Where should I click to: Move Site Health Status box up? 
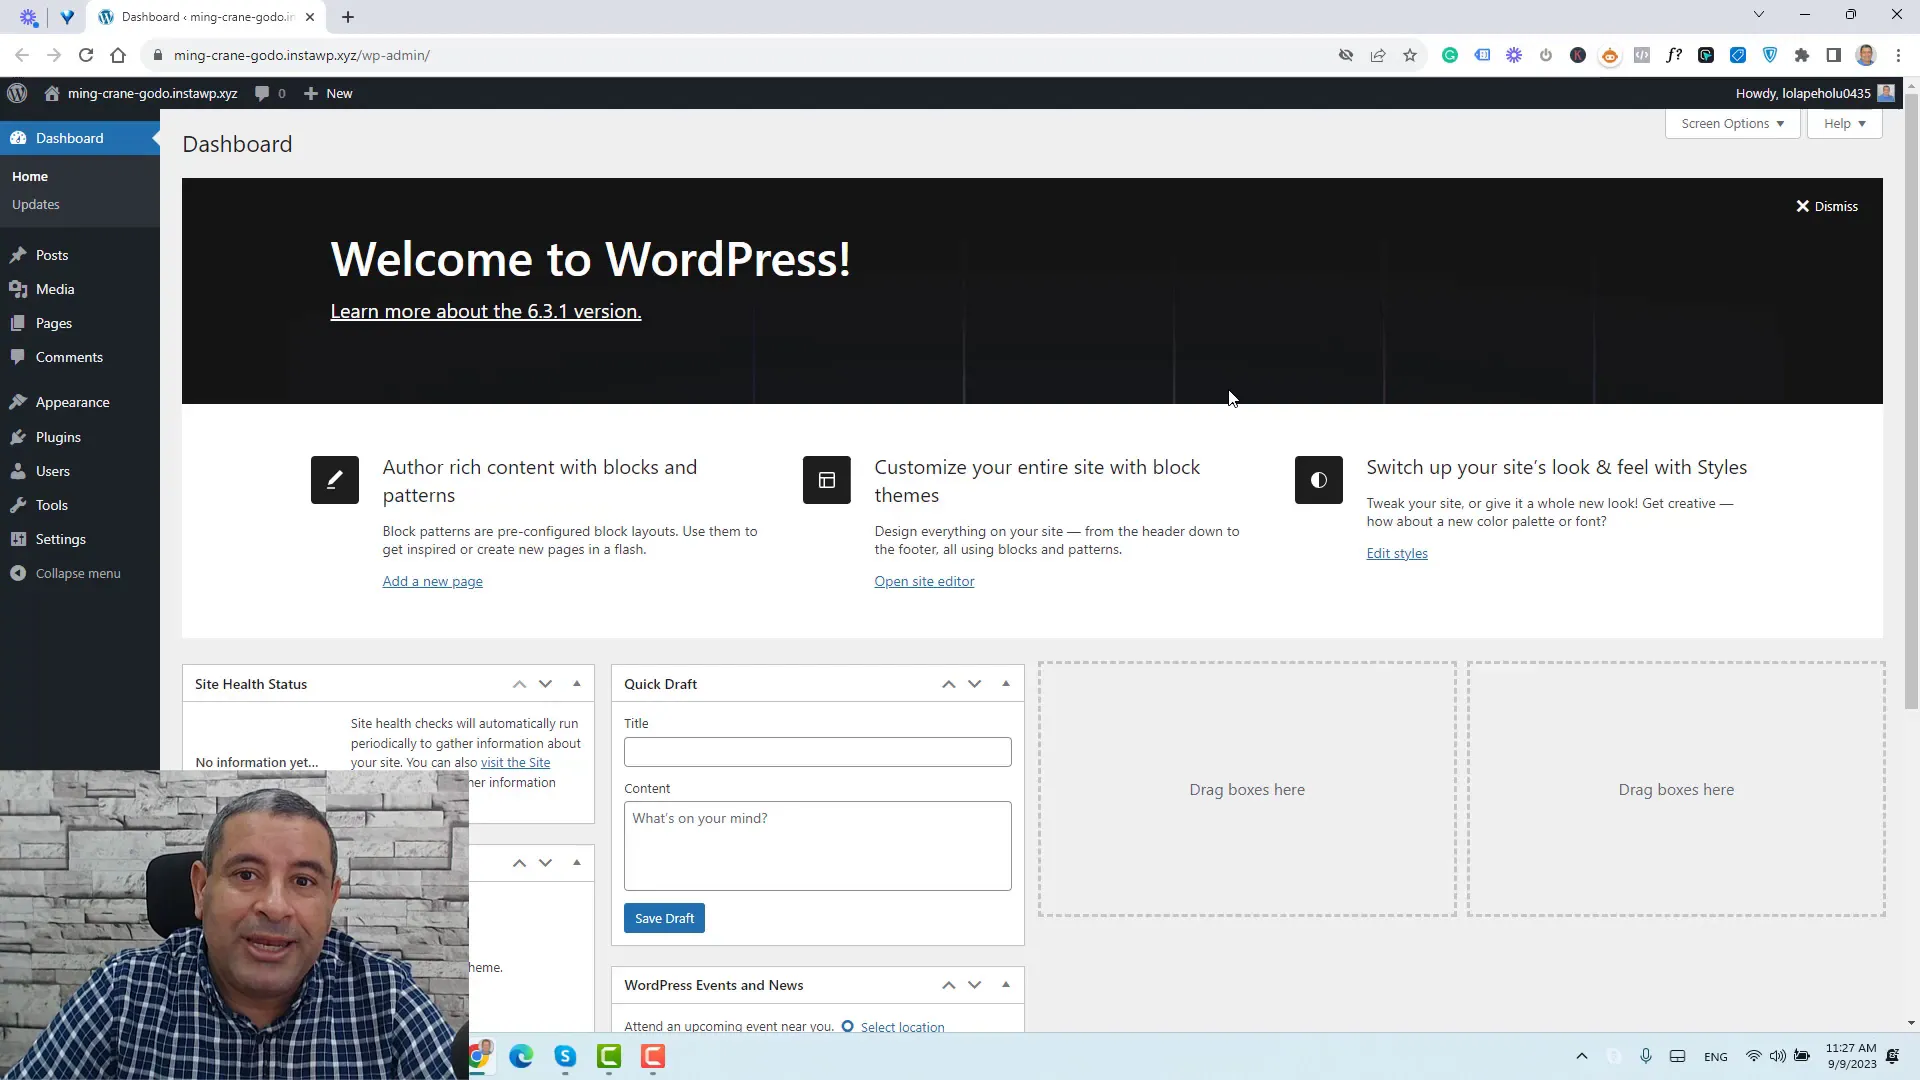519,684
